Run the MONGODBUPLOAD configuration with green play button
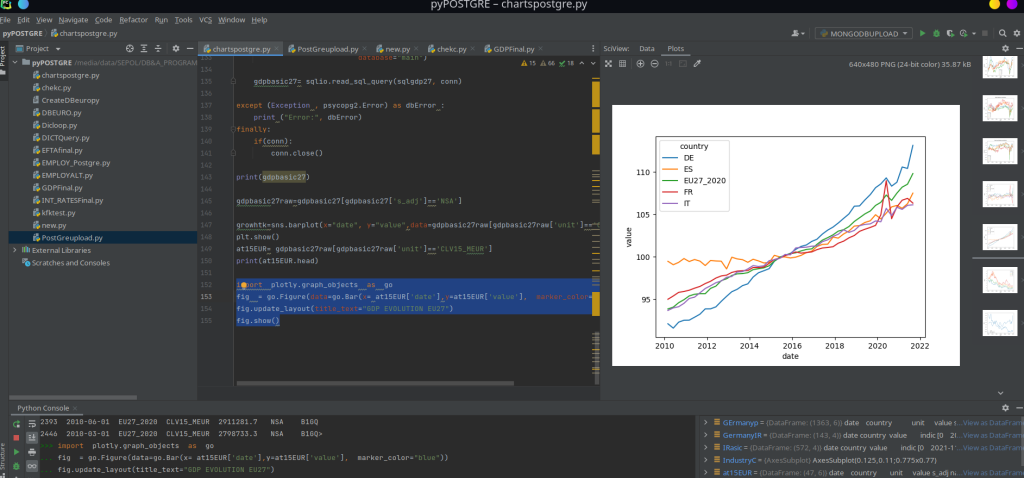 (921, 33)
